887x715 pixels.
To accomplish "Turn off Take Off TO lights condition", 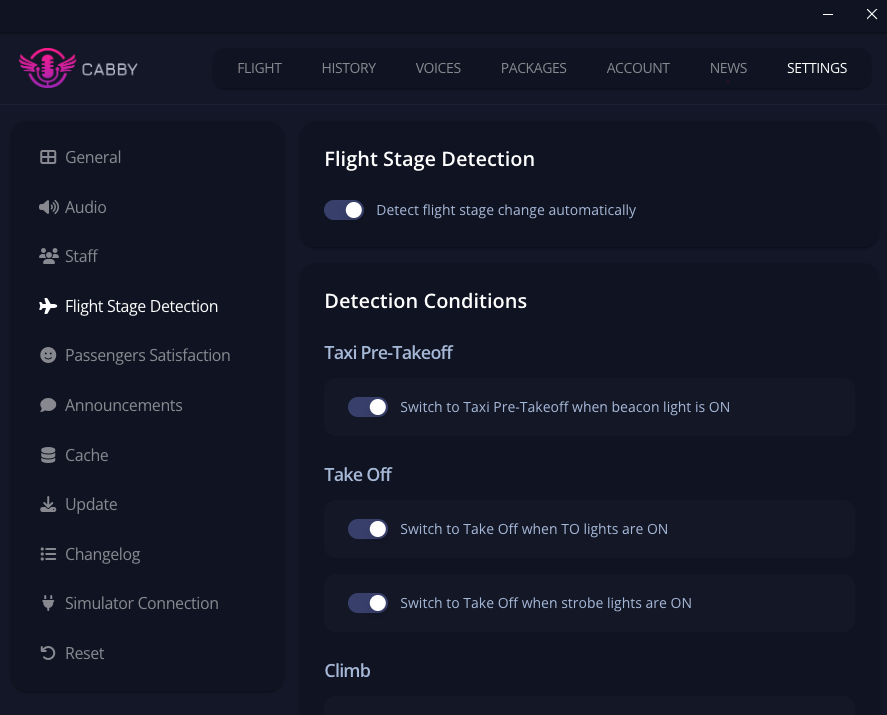I will pos(368,529).
